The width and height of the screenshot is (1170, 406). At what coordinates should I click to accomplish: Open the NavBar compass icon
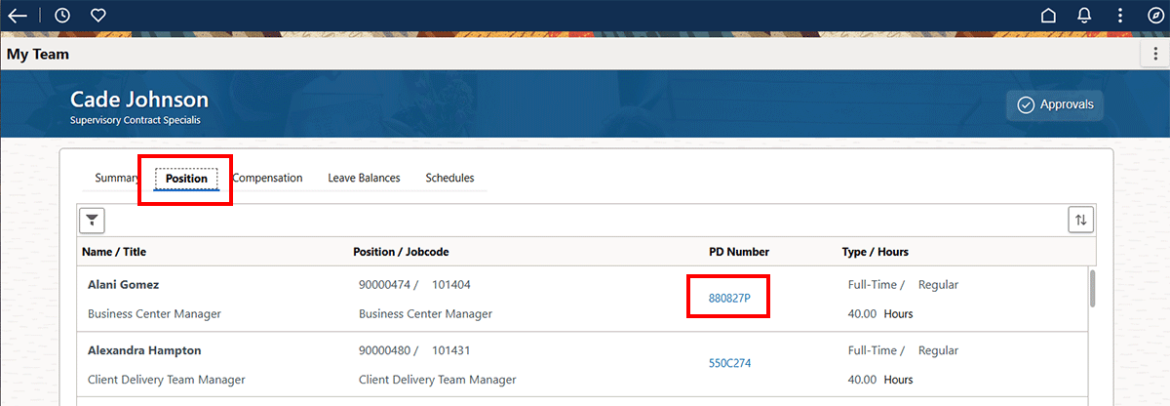tap(1155, 16)
